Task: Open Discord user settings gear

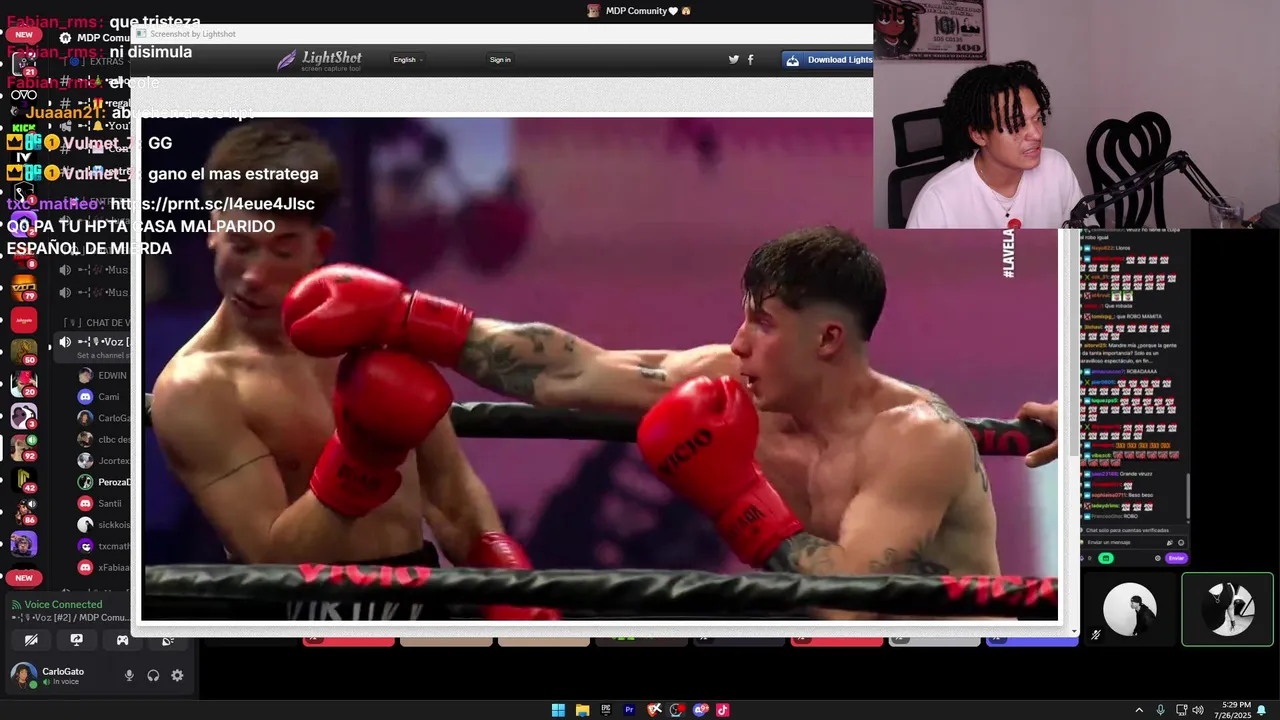Action: point(177,676)
